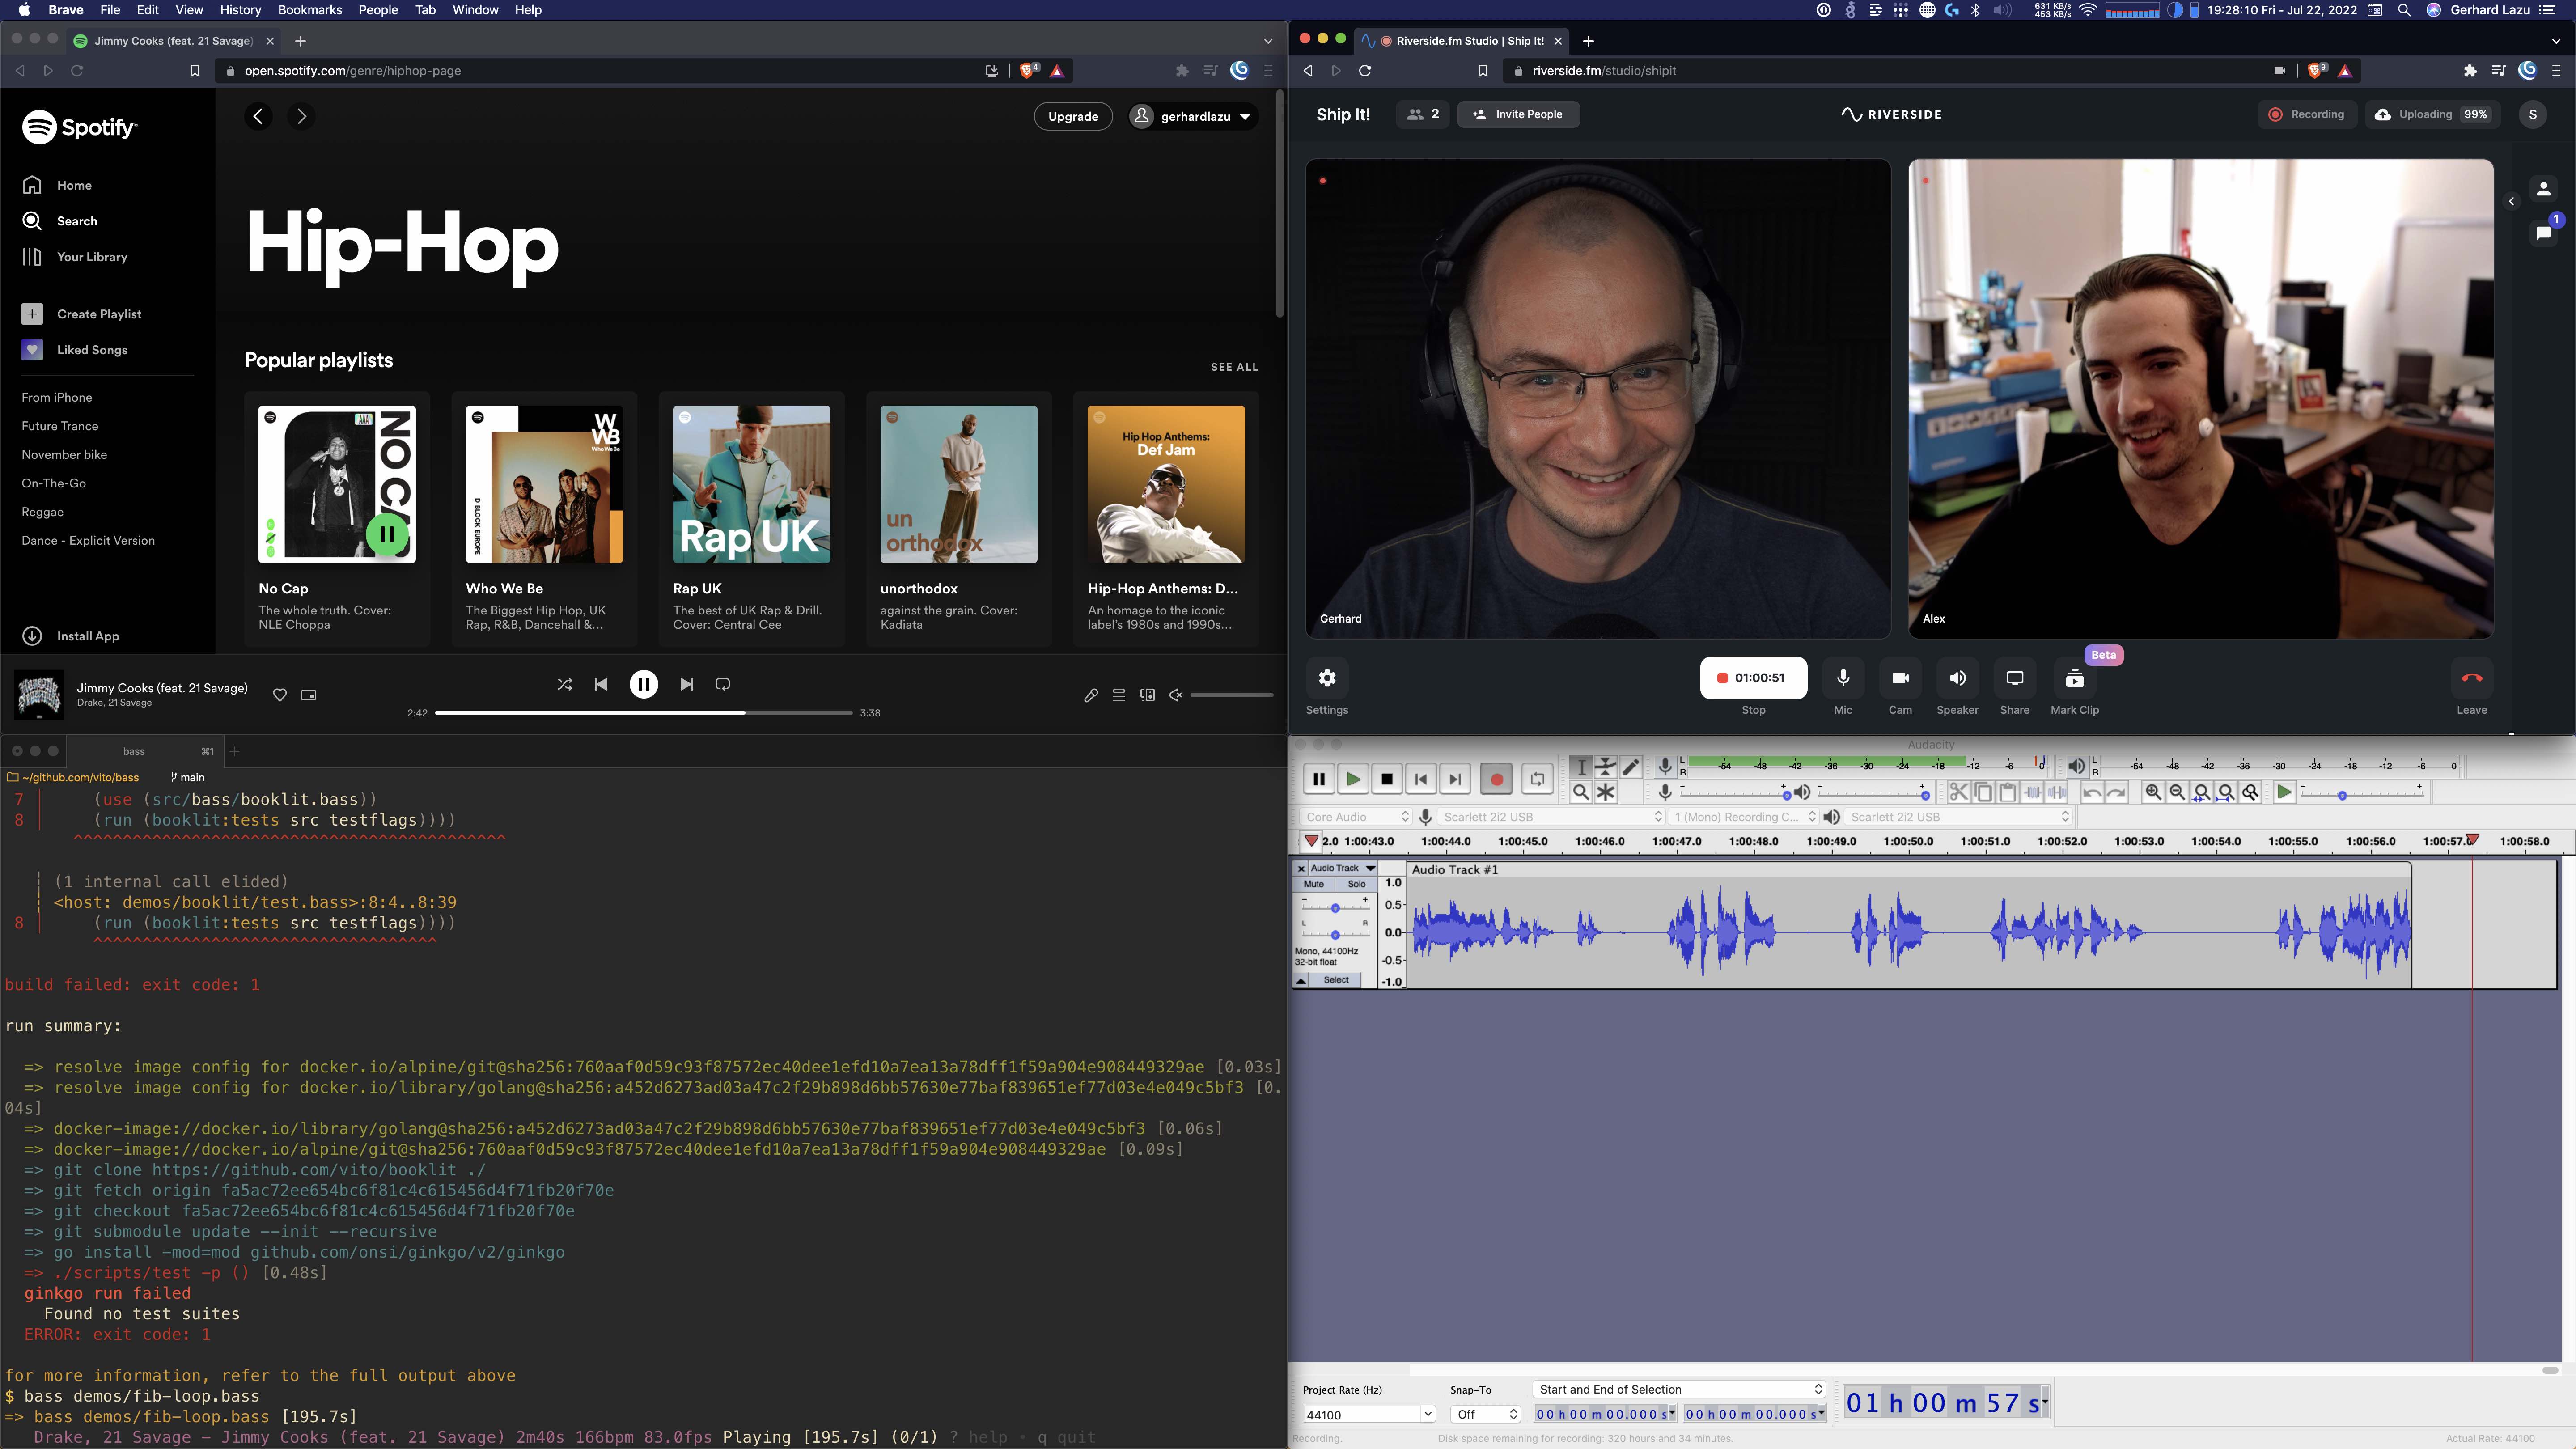Click the Fit Project to Width zoom icon
Viewport: 2576px width, 1449px height.
click(x=2226, y=792)
